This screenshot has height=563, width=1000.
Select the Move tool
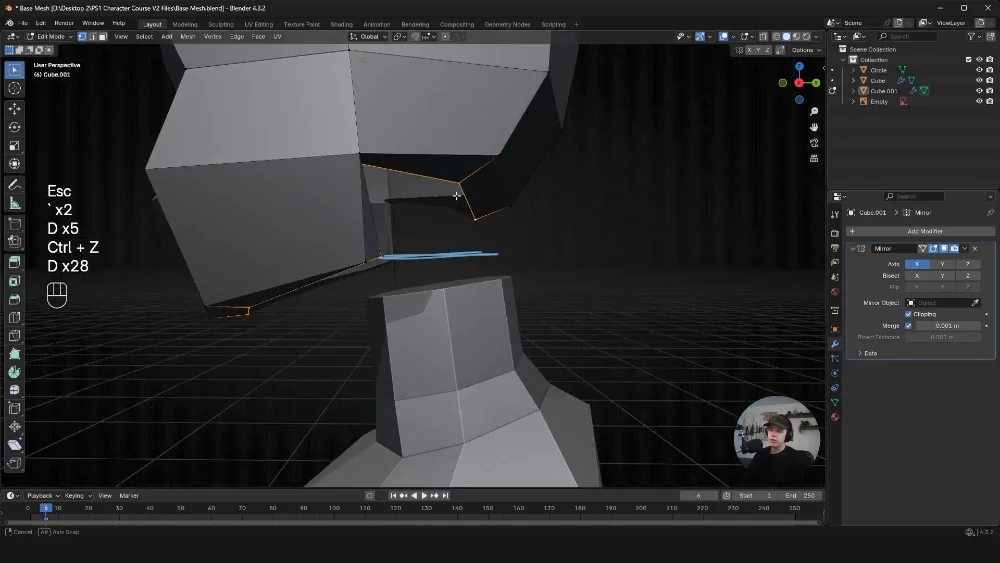14,109
